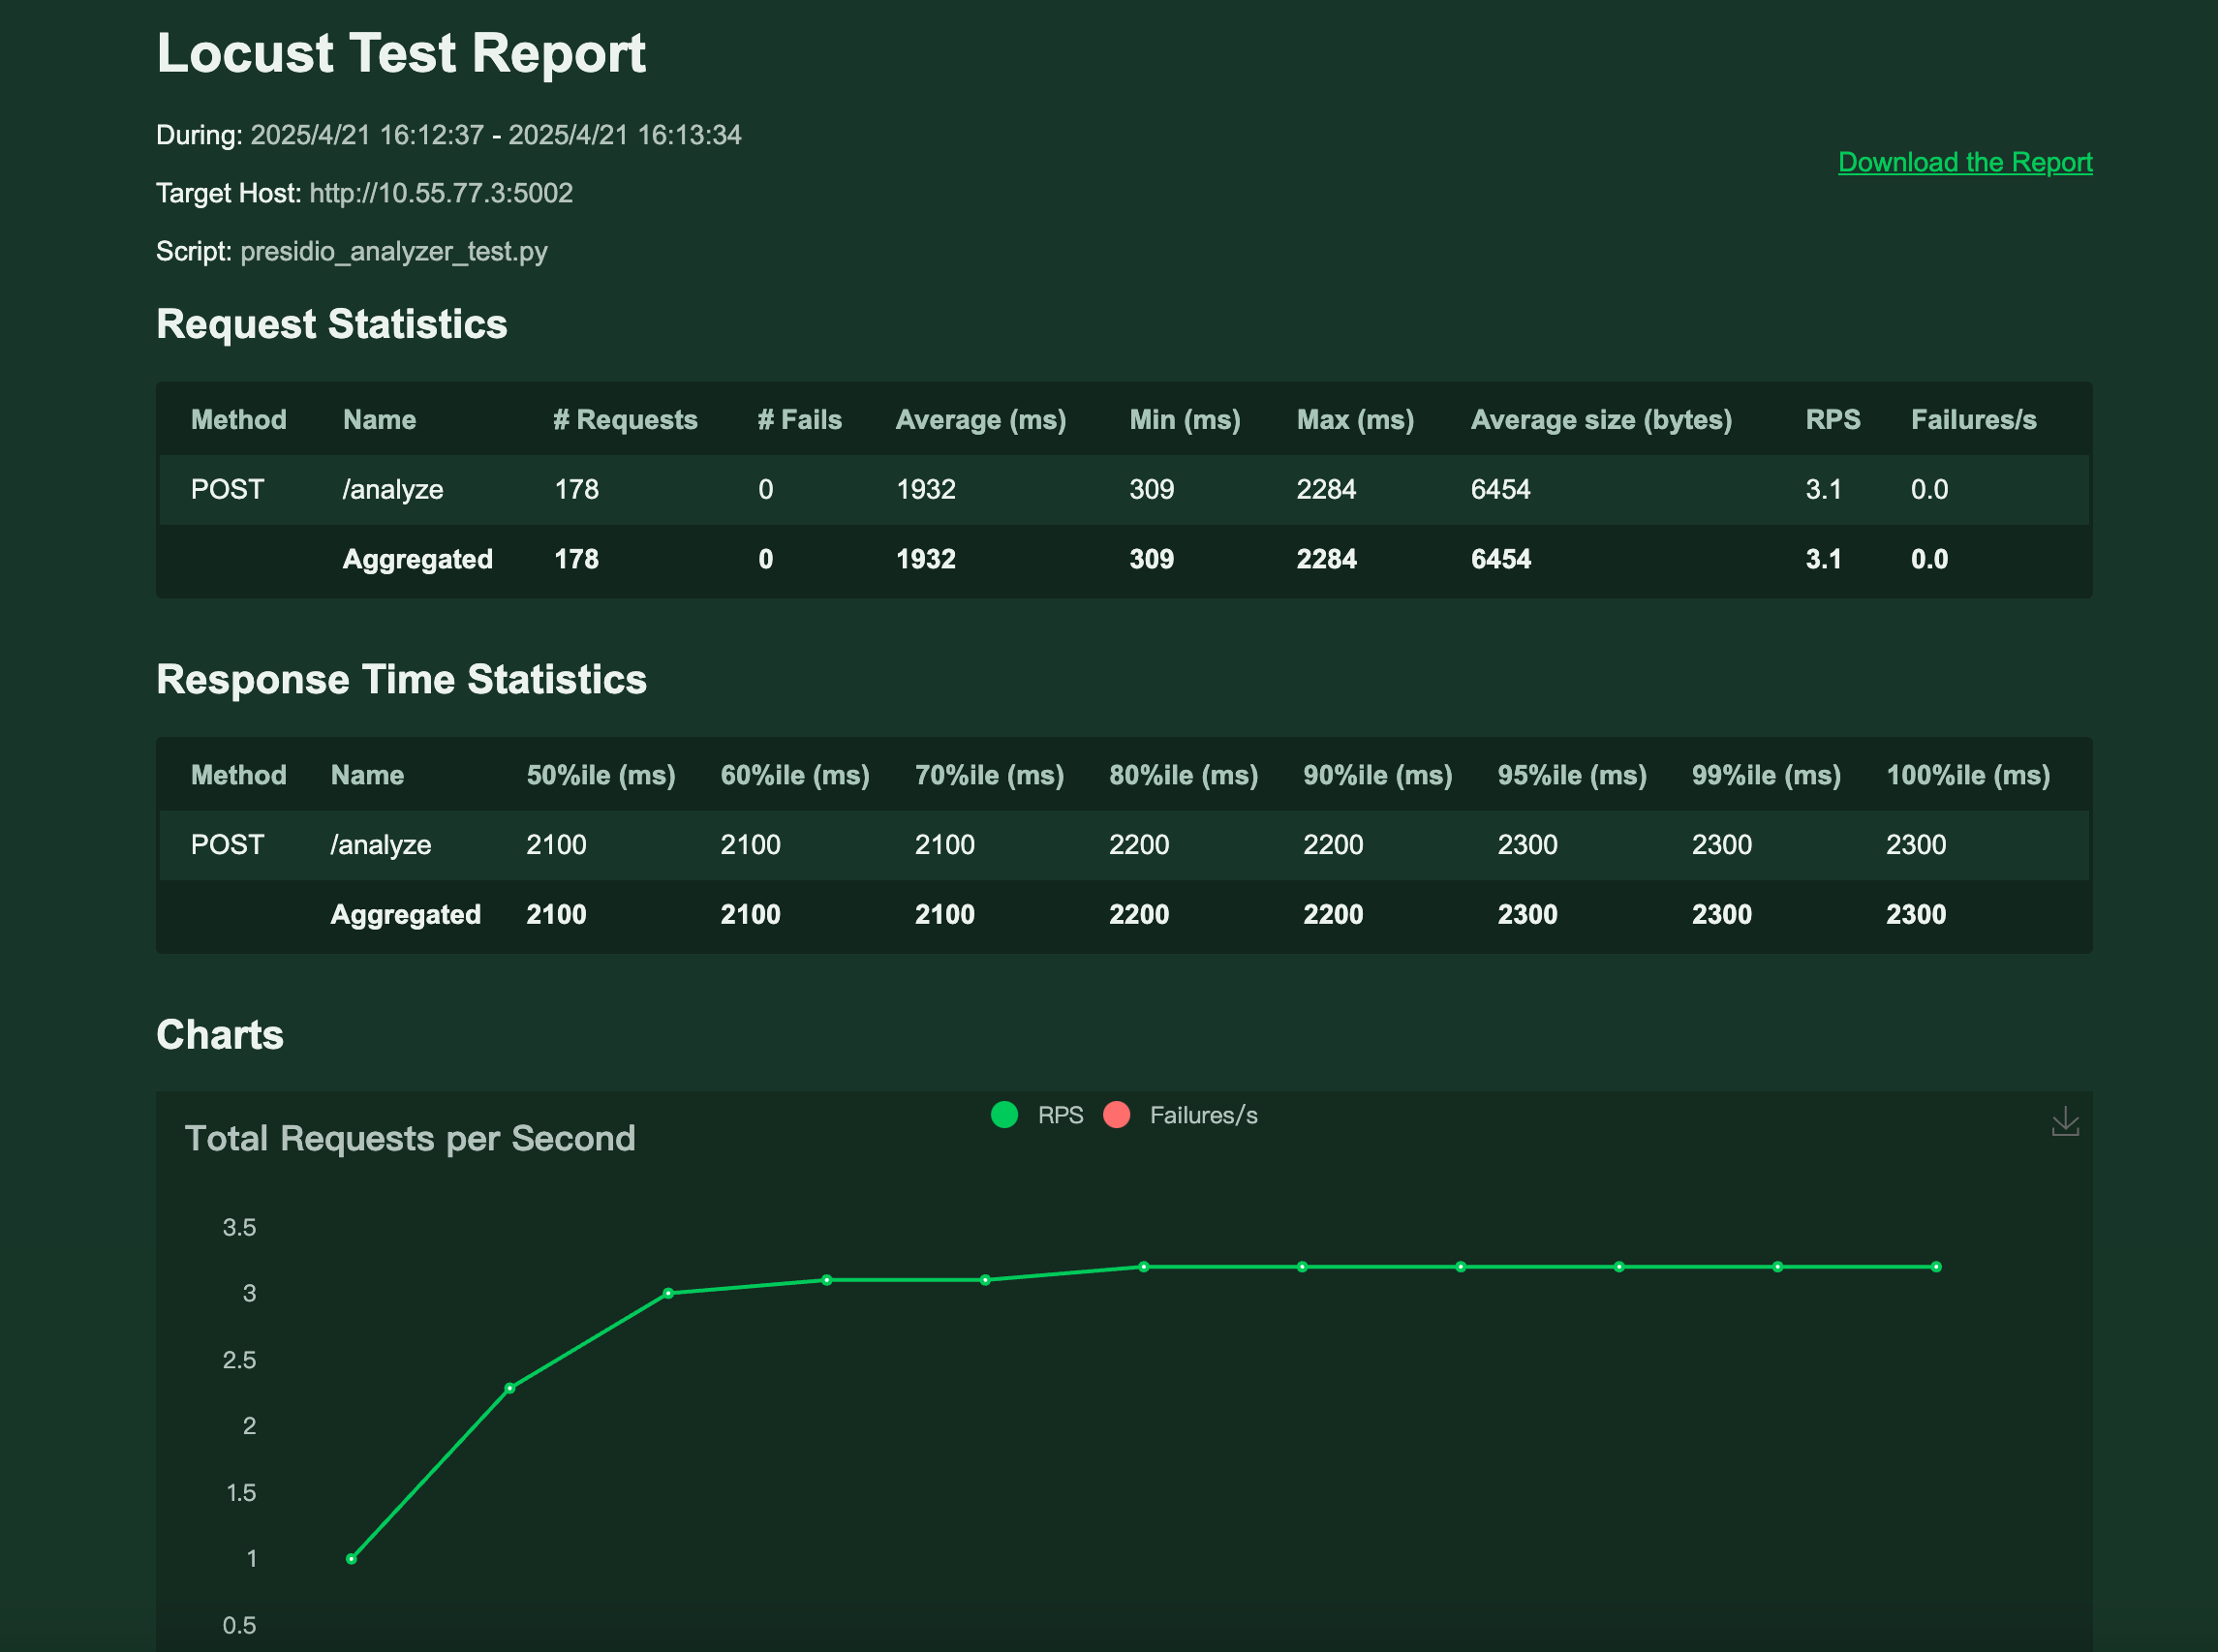Click the first RPS data point at 1

pyautogui.click(x=351, y=1558)
